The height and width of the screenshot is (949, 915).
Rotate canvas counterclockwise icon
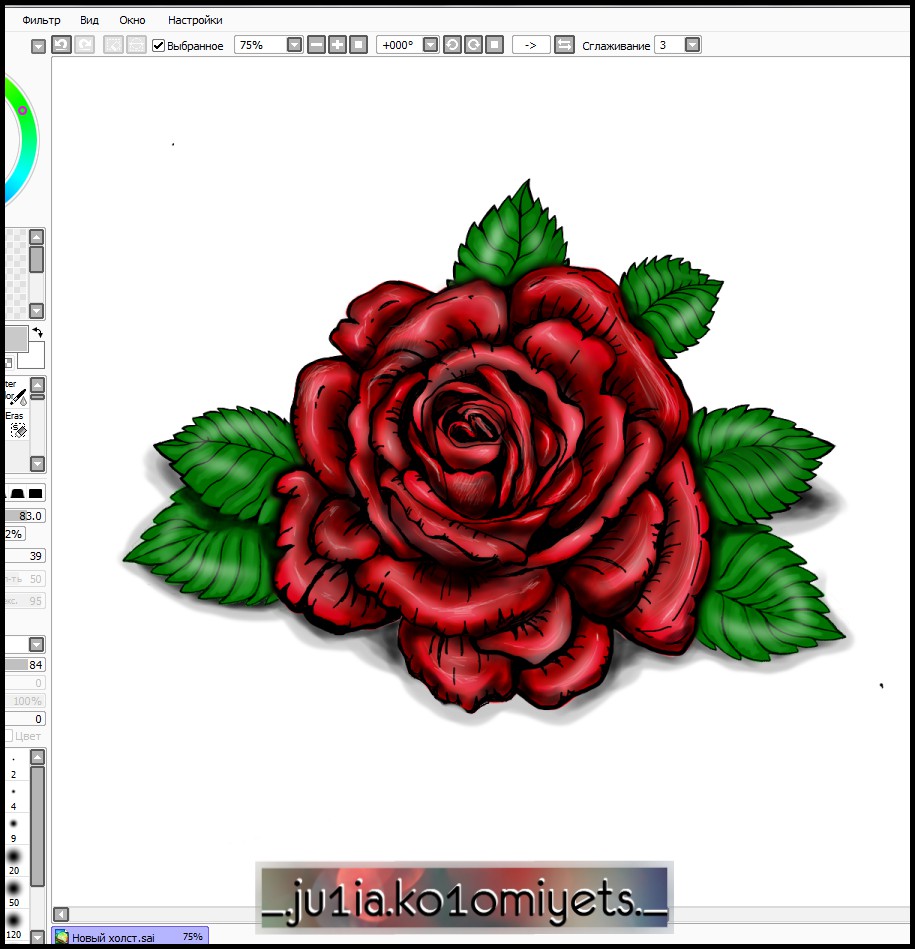click(x=452, y=45)
